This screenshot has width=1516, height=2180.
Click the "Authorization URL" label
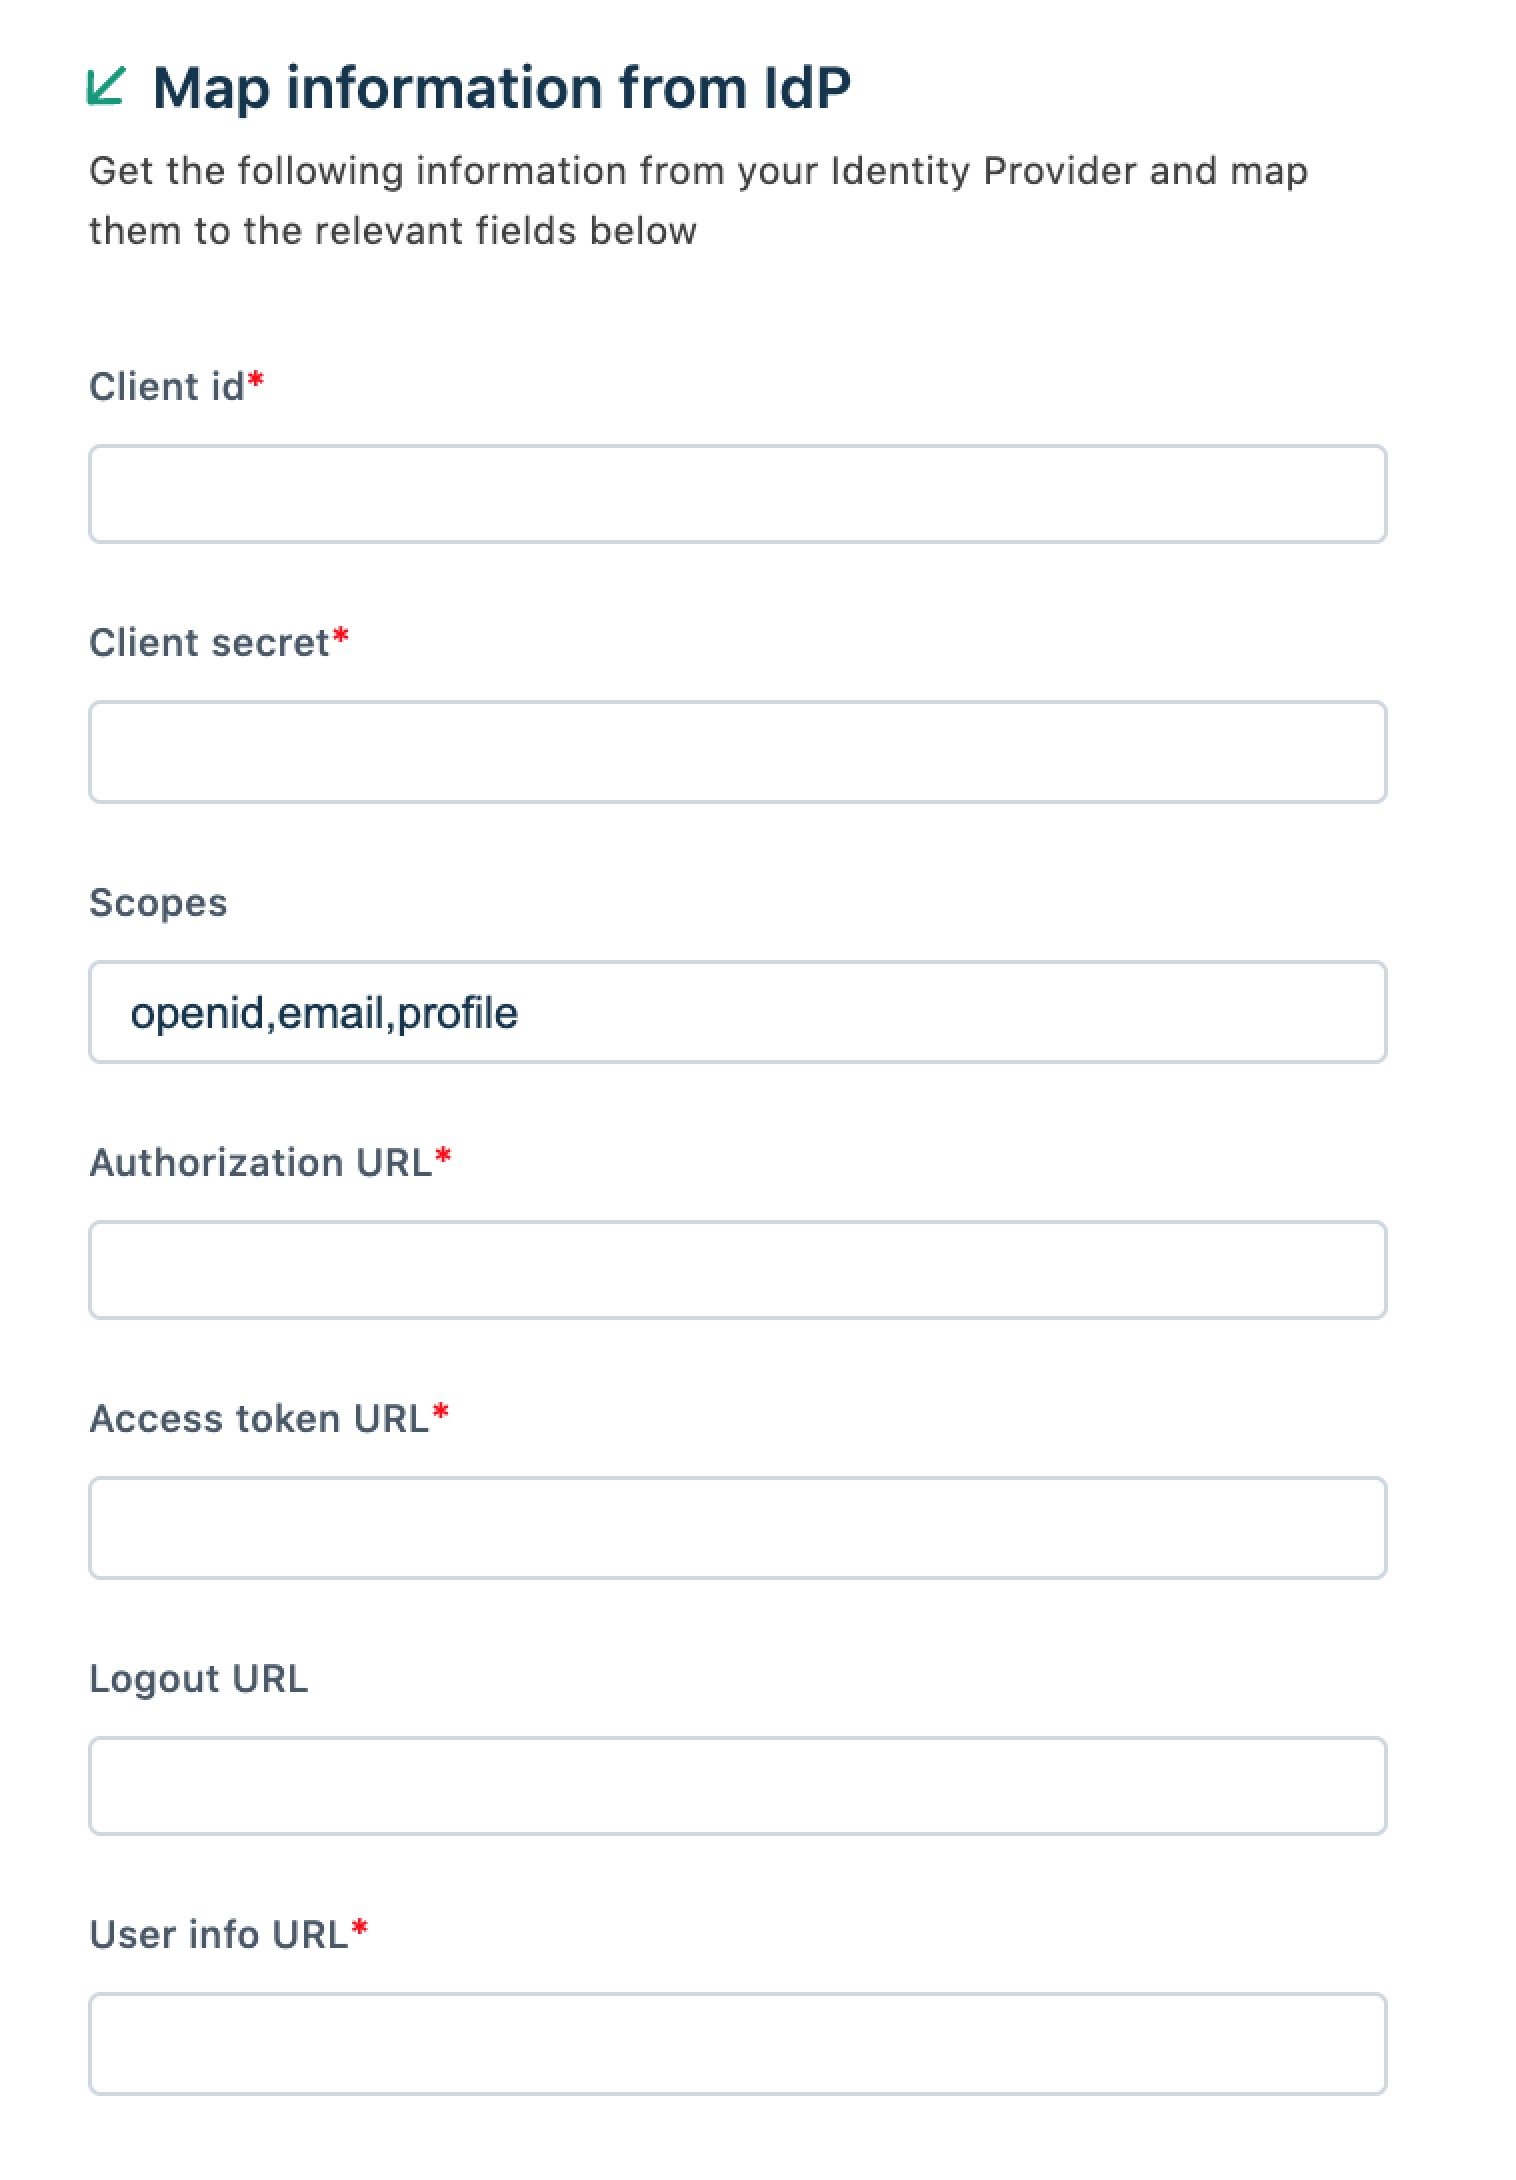260,1163
